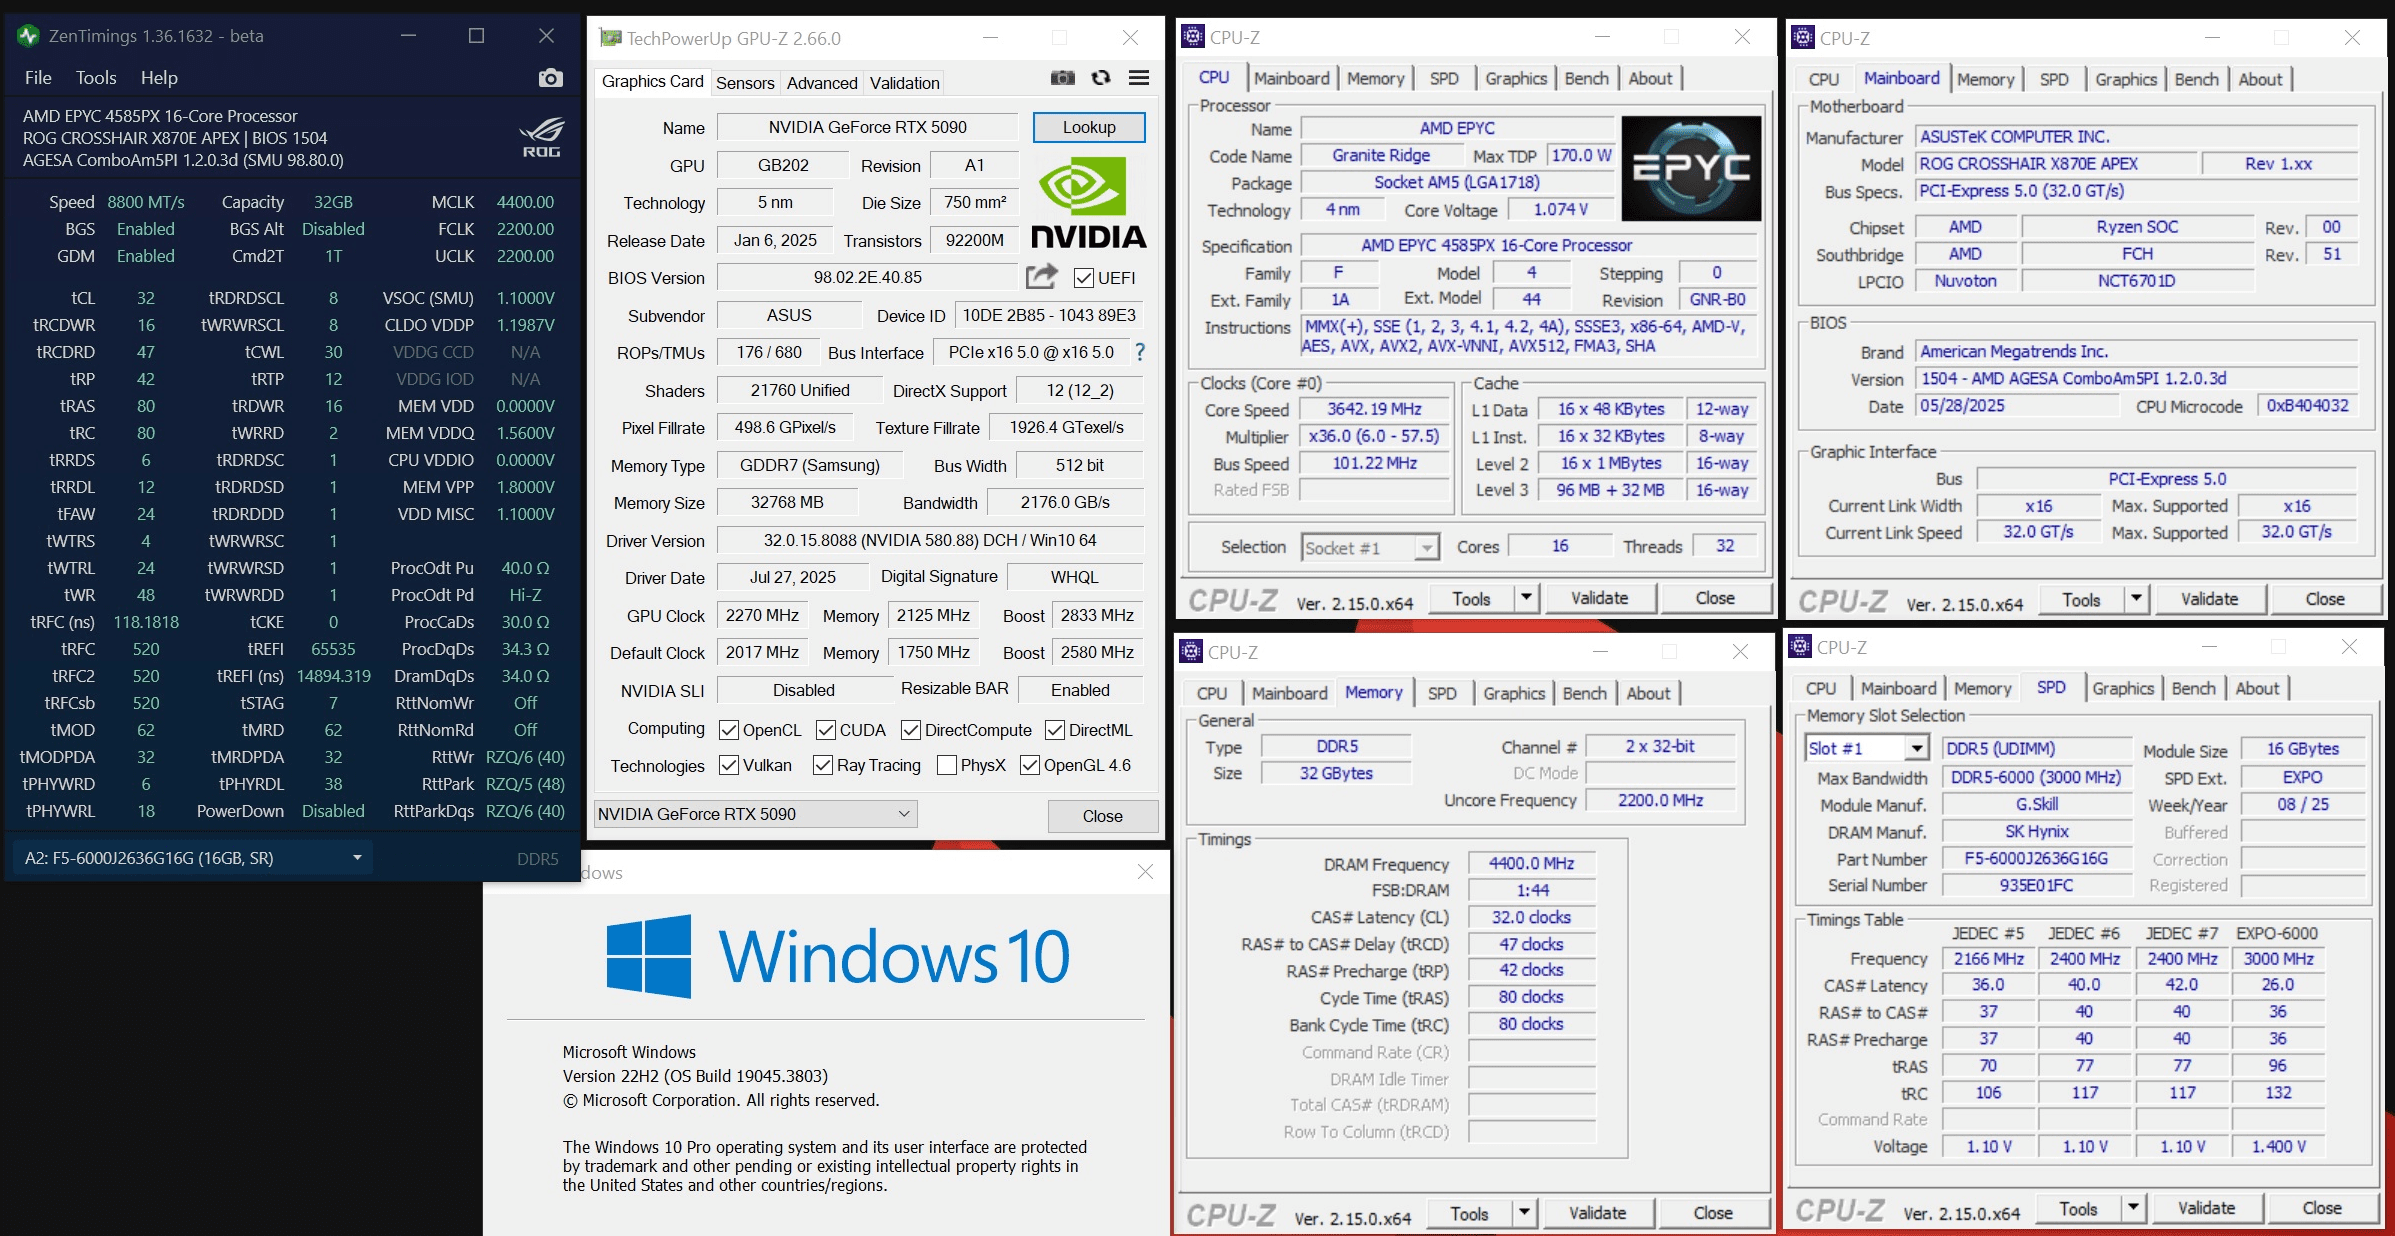Click the ZenTimings screenshot camera icon
Image resolution: width=2395 pixels, height=1236 pixels.
pyautogui.click(x=550, y=78)
